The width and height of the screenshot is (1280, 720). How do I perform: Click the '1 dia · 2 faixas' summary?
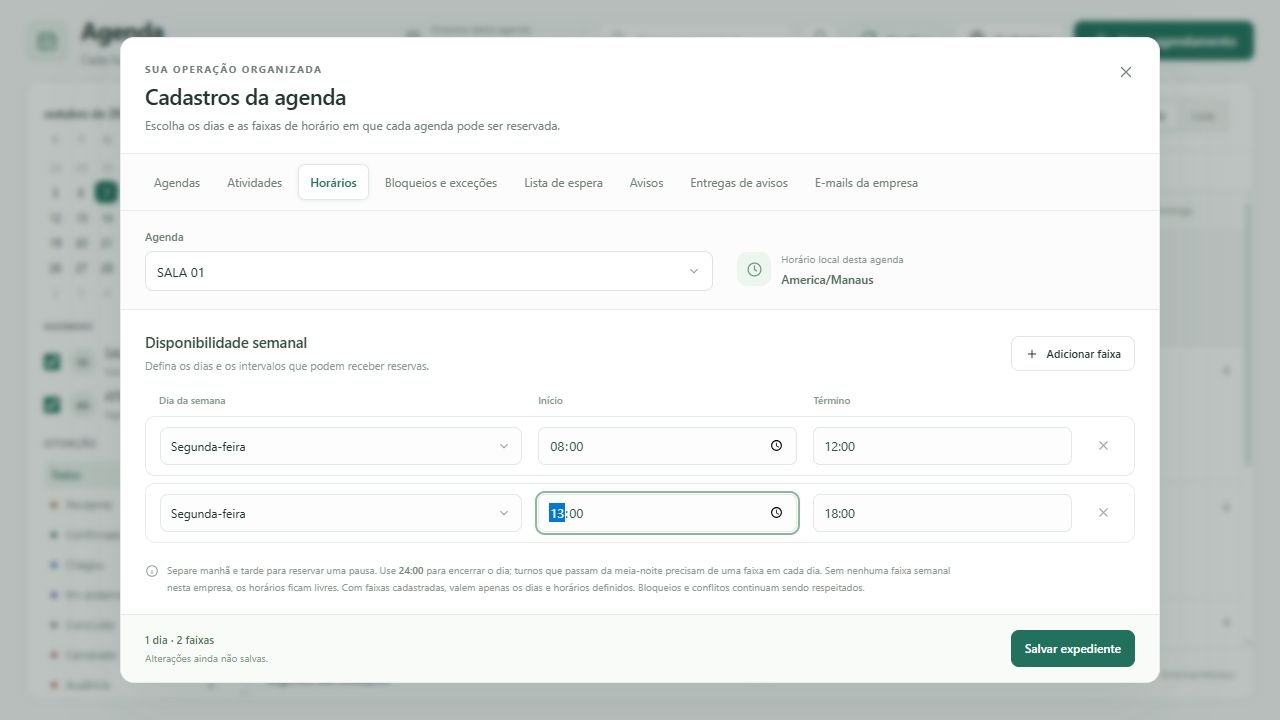click(x=180, y=640)
